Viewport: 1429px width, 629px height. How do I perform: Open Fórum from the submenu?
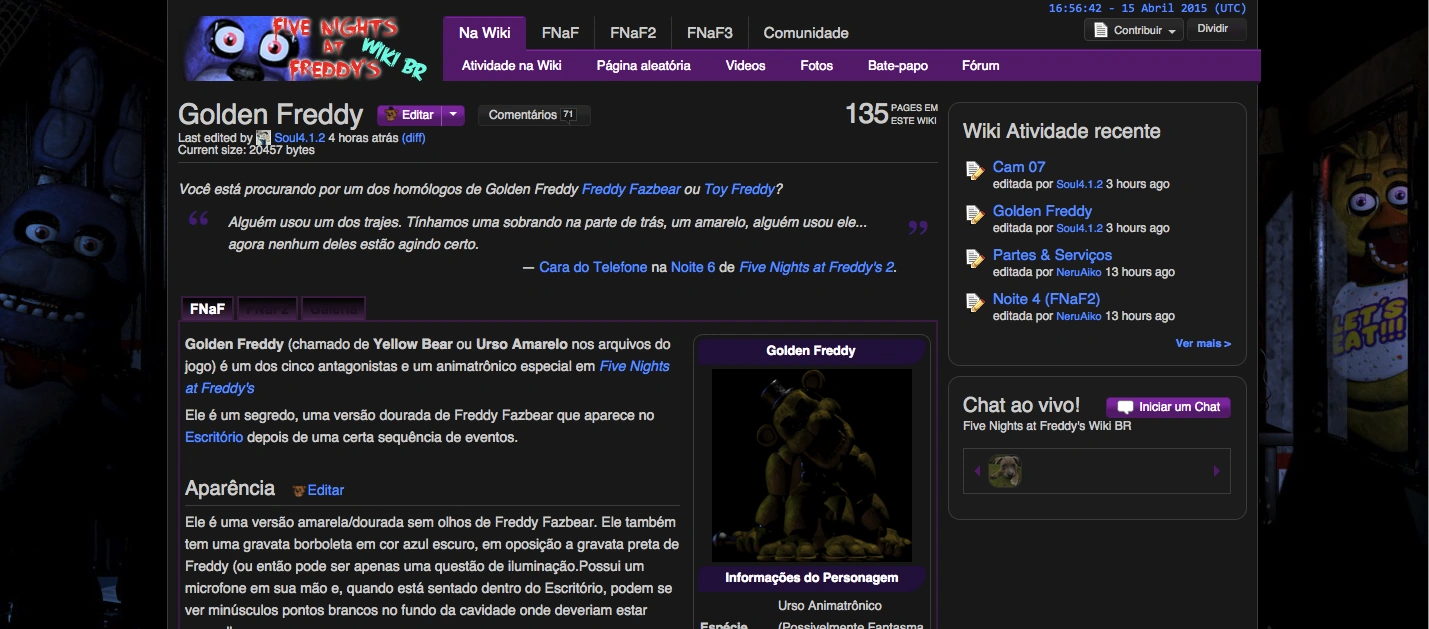coord(981,66)
